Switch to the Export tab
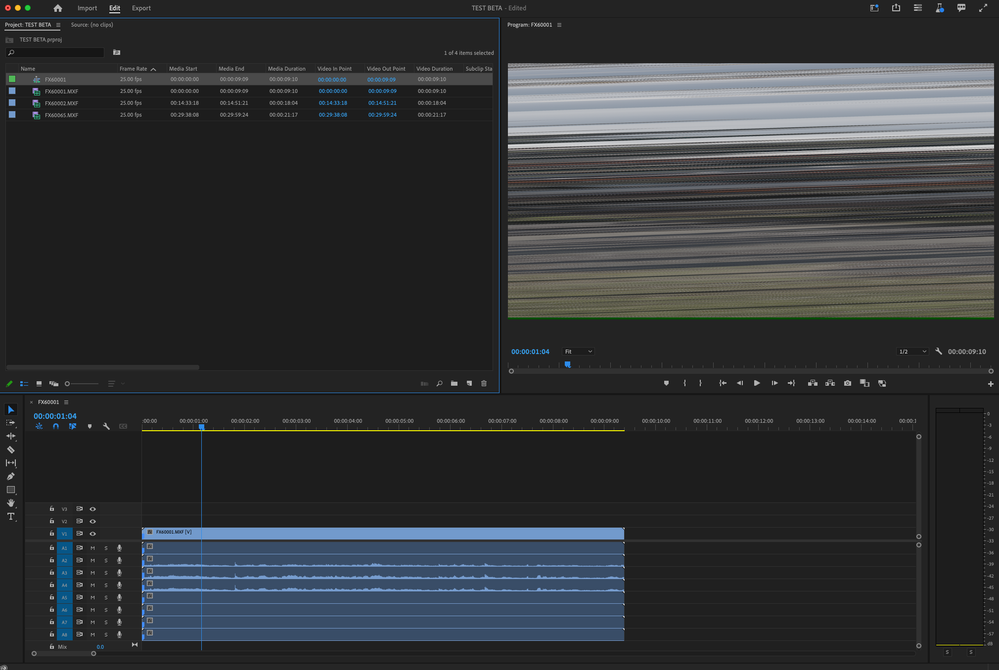The height and width of the screenshot is (670, 999). (141, 8)
